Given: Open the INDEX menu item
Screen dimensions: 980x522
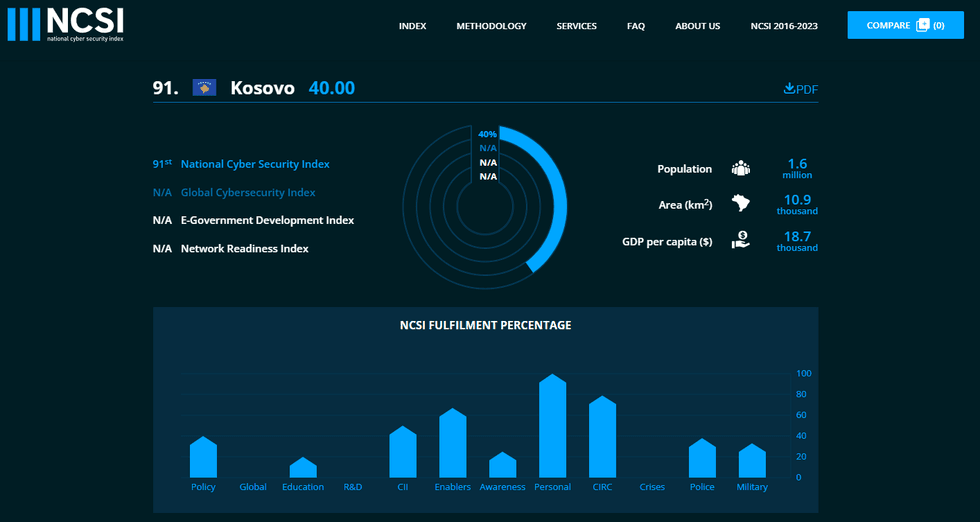Looking at the screenshot, I should click(x=412, y=26).
